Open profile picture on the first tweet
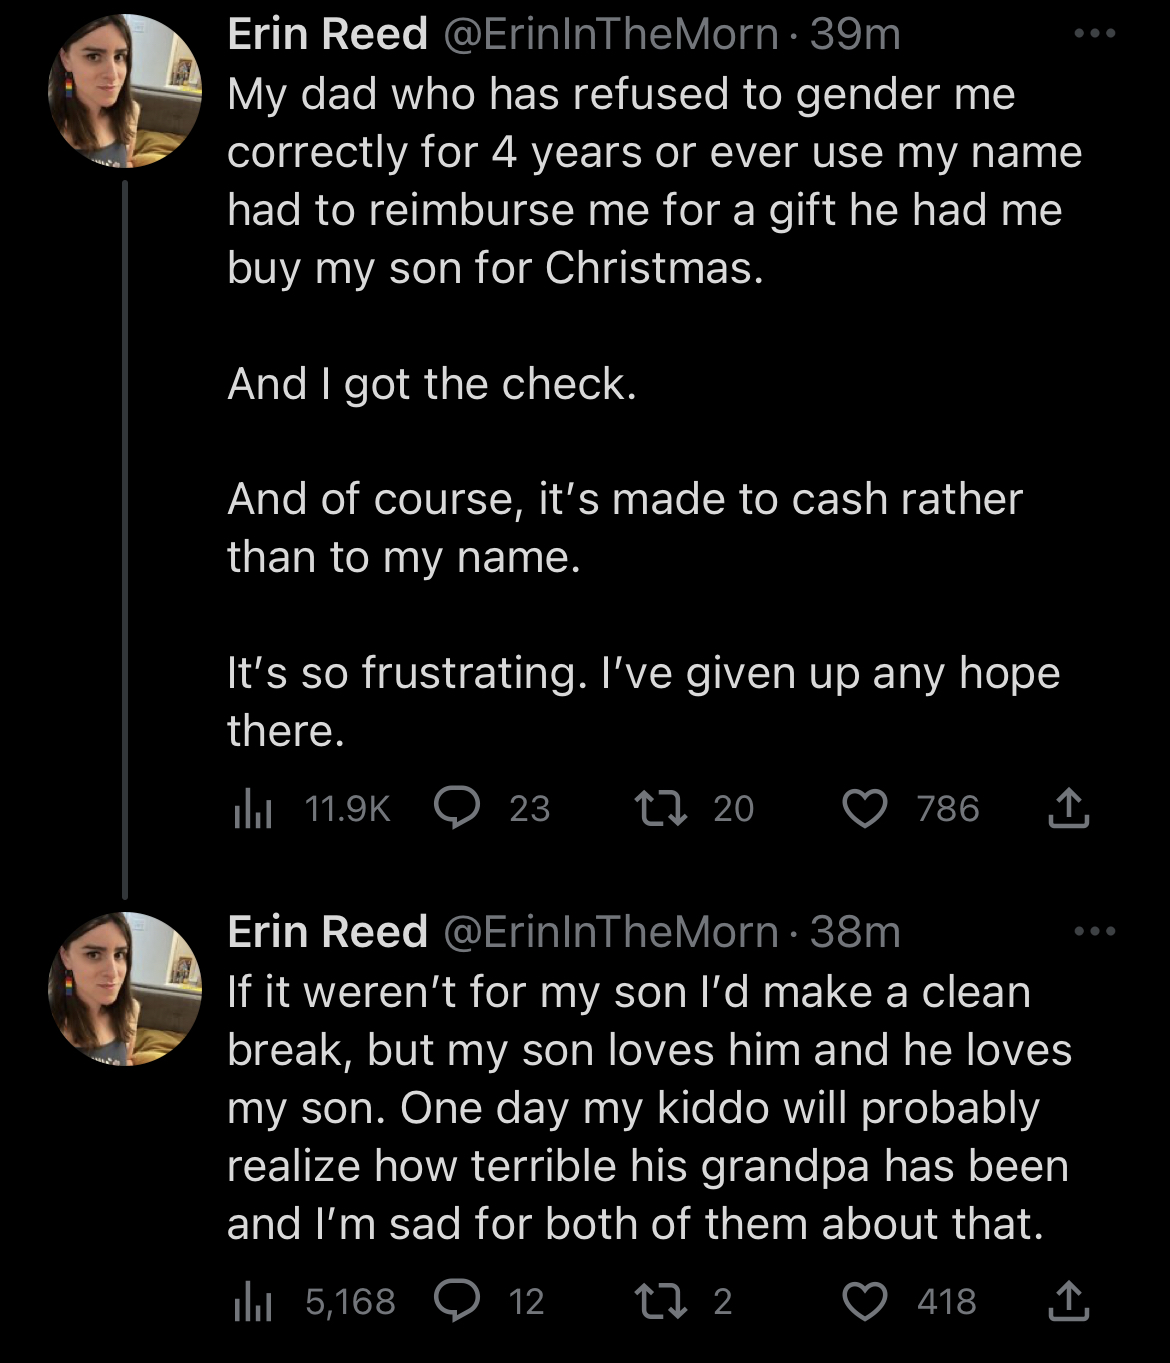The height and width of the screenshot is (1363, 1170). tap(124, 91)
